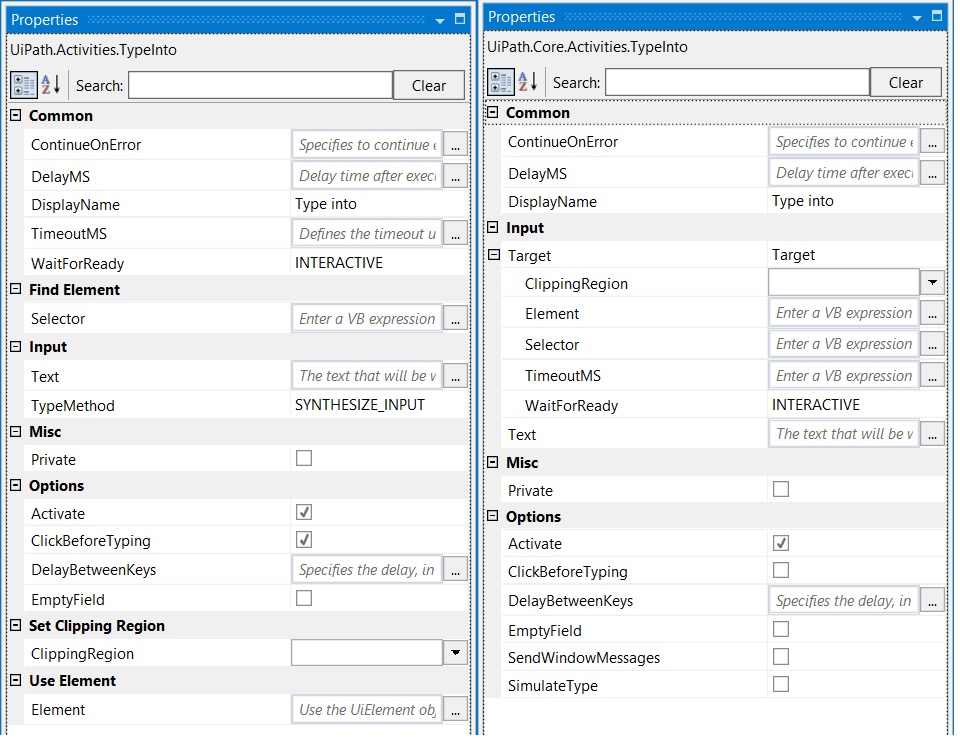
Task: Collapse Input category in right panel
Action: click(x=493, y=227)
